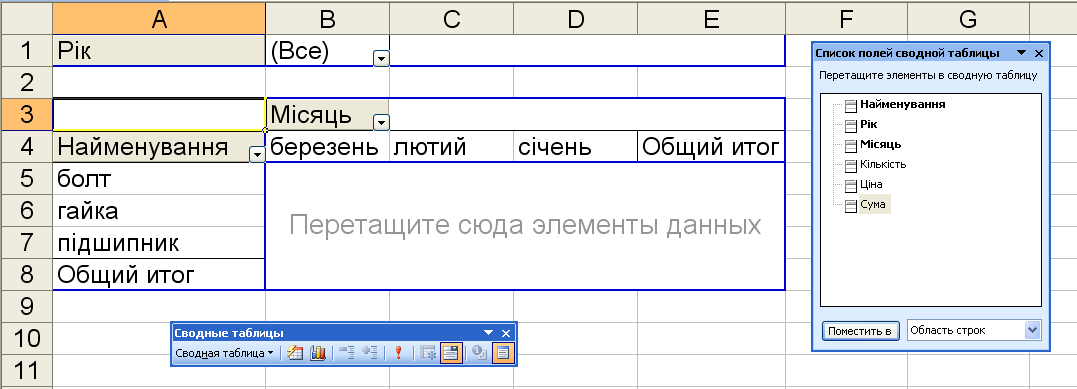Toggle the Always Display Items icon
The height and width of the screenshot is (389, 1077).
pos(451,353)
